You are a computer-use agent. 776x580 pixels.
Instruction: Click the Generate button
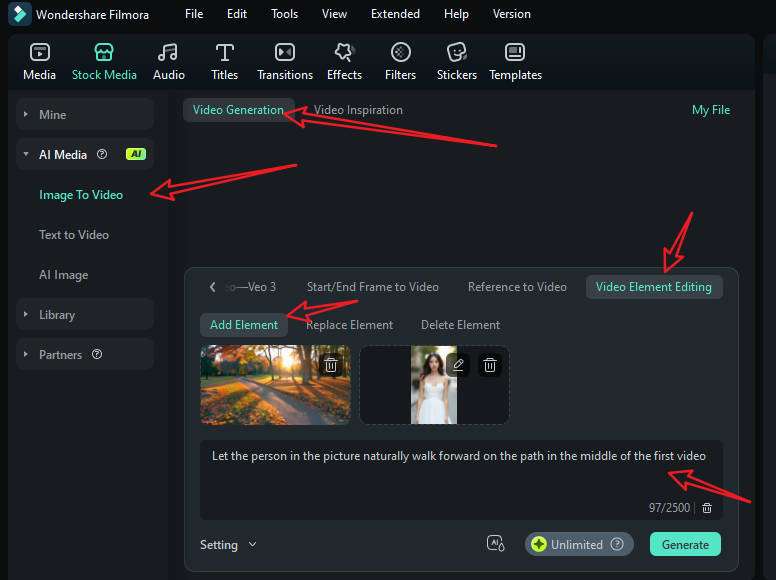tap(685, 544)
